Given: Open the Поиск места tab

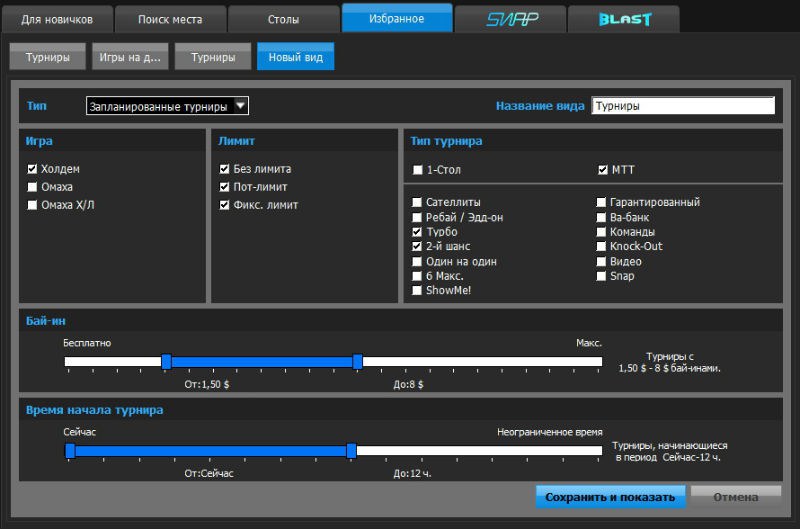Looking at the screenshot, I should (169, 19).
